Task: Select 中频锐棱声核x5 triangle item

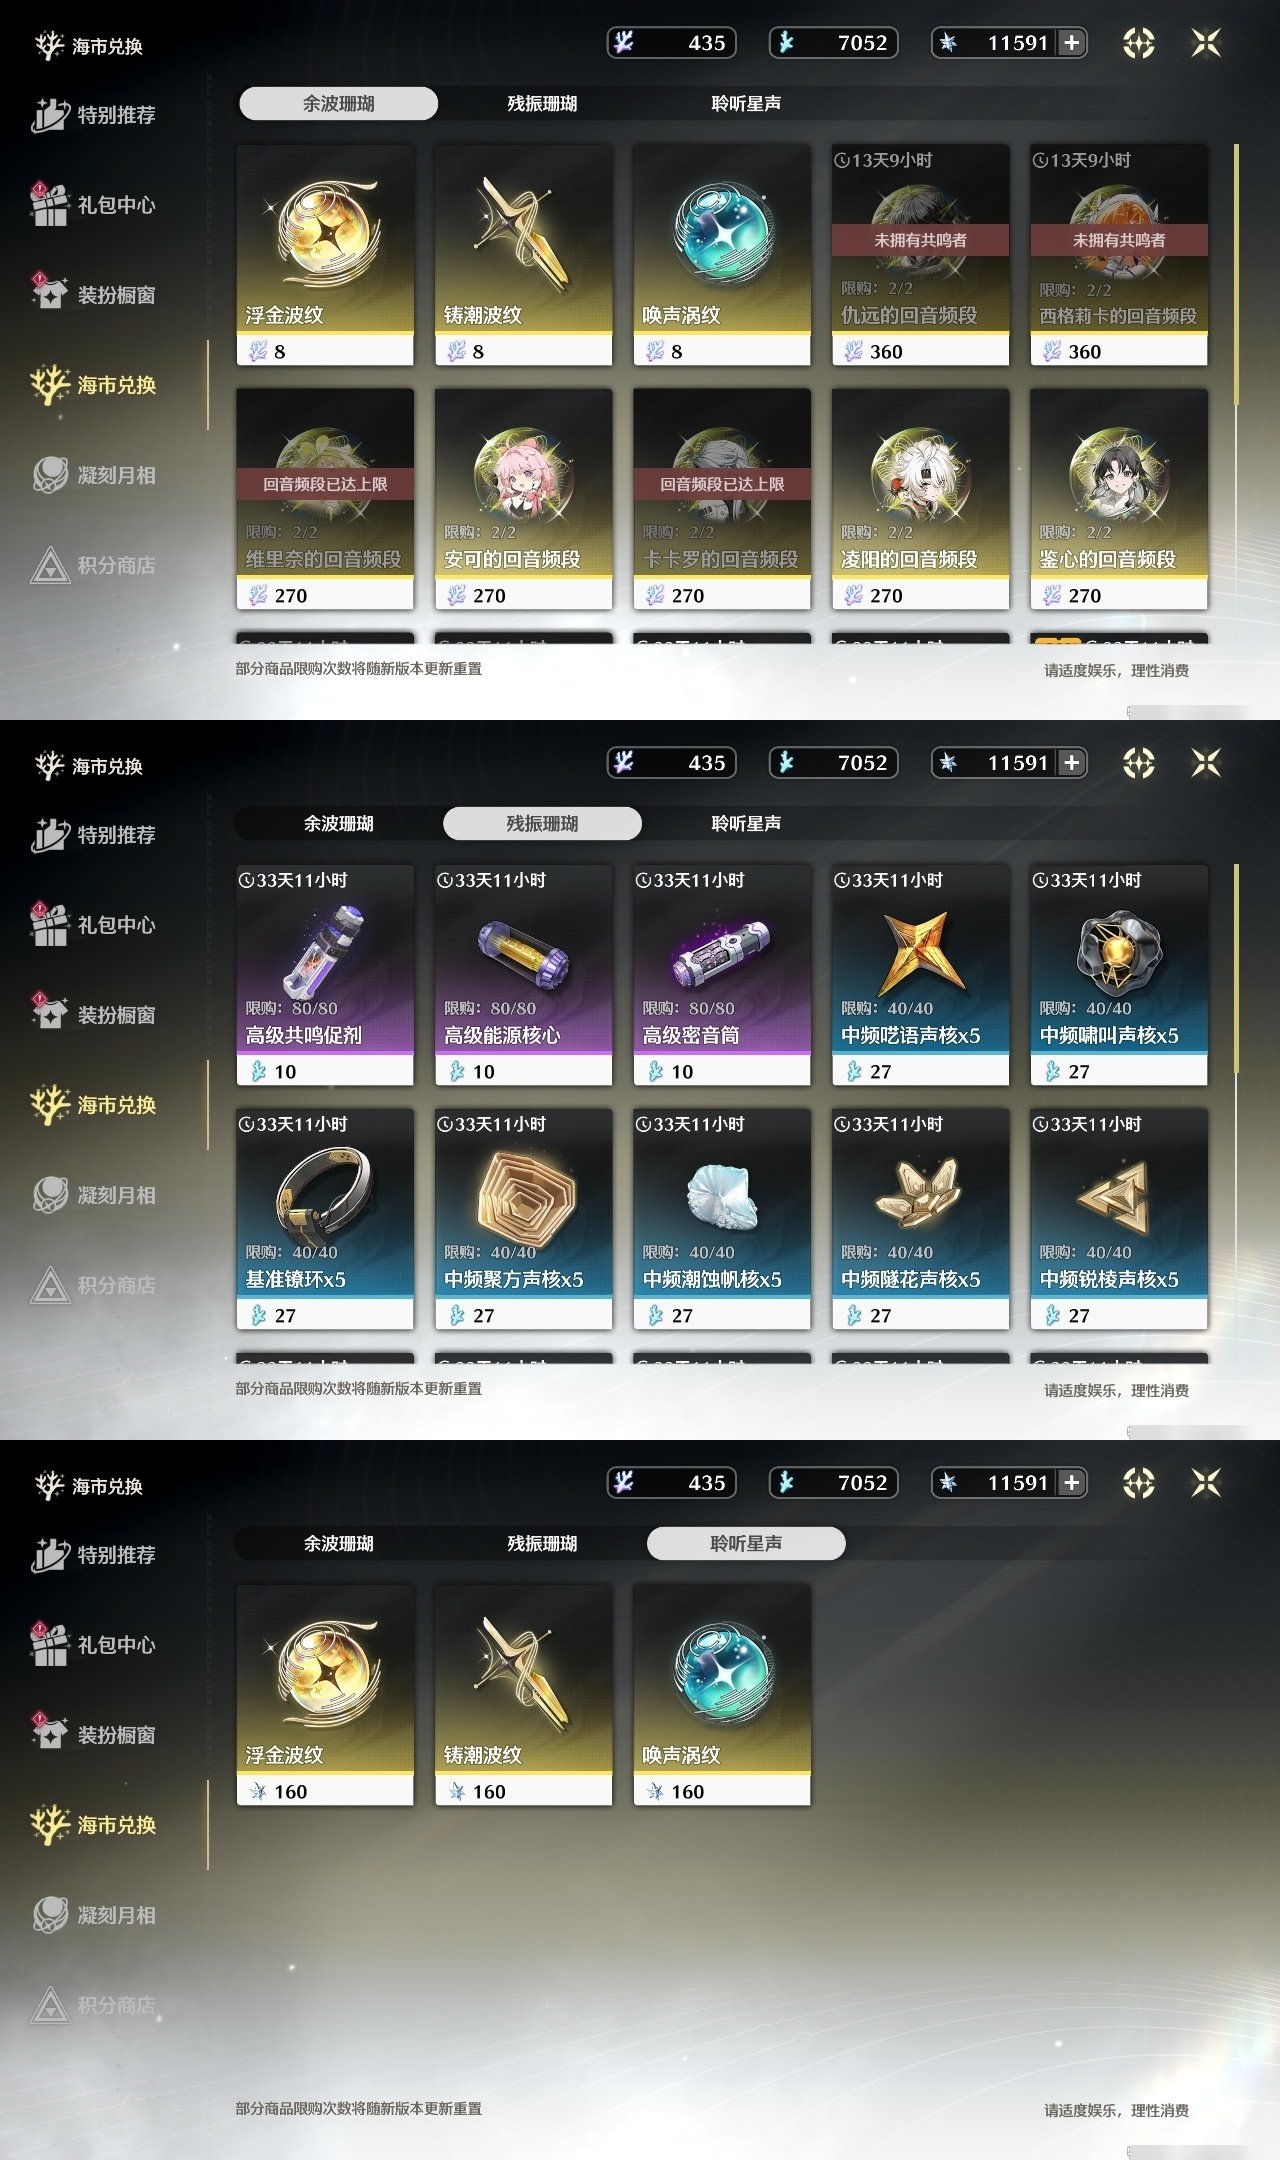Action: tap(1119, 1219)
